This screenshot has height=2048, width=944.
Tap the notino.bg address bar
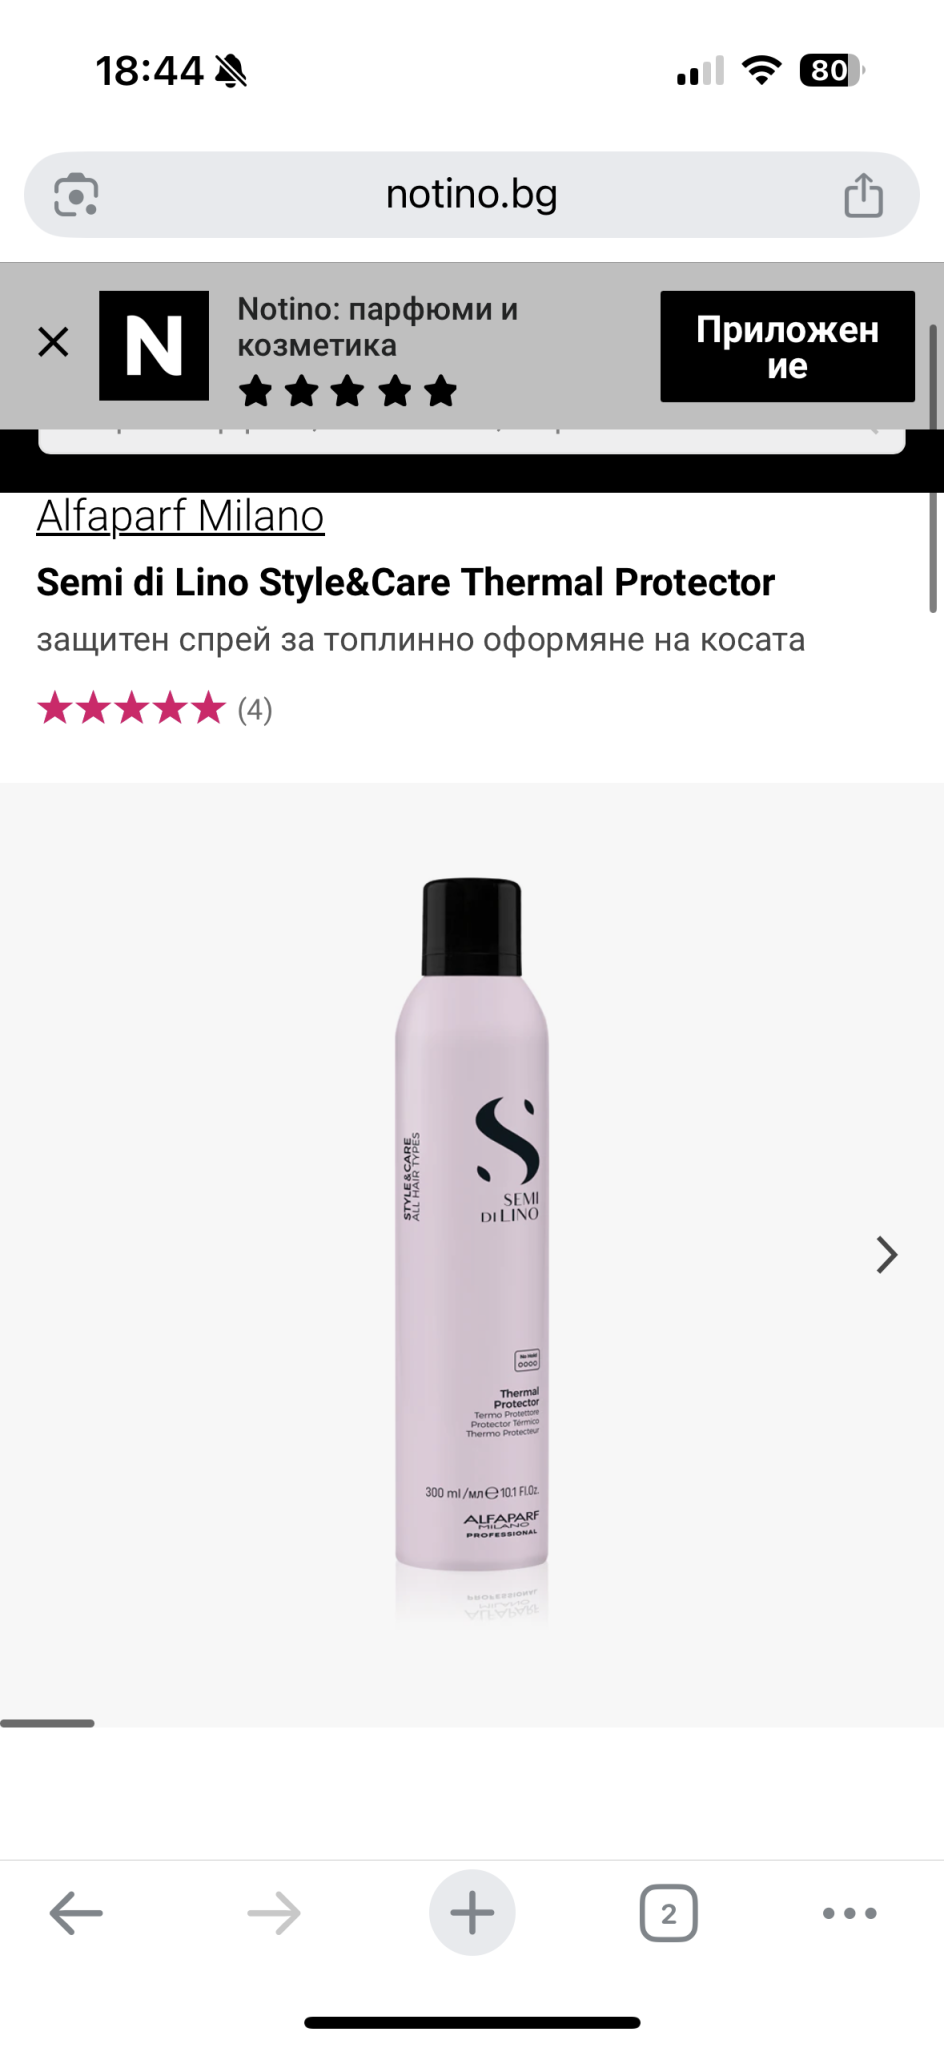[x=472, y=194]
